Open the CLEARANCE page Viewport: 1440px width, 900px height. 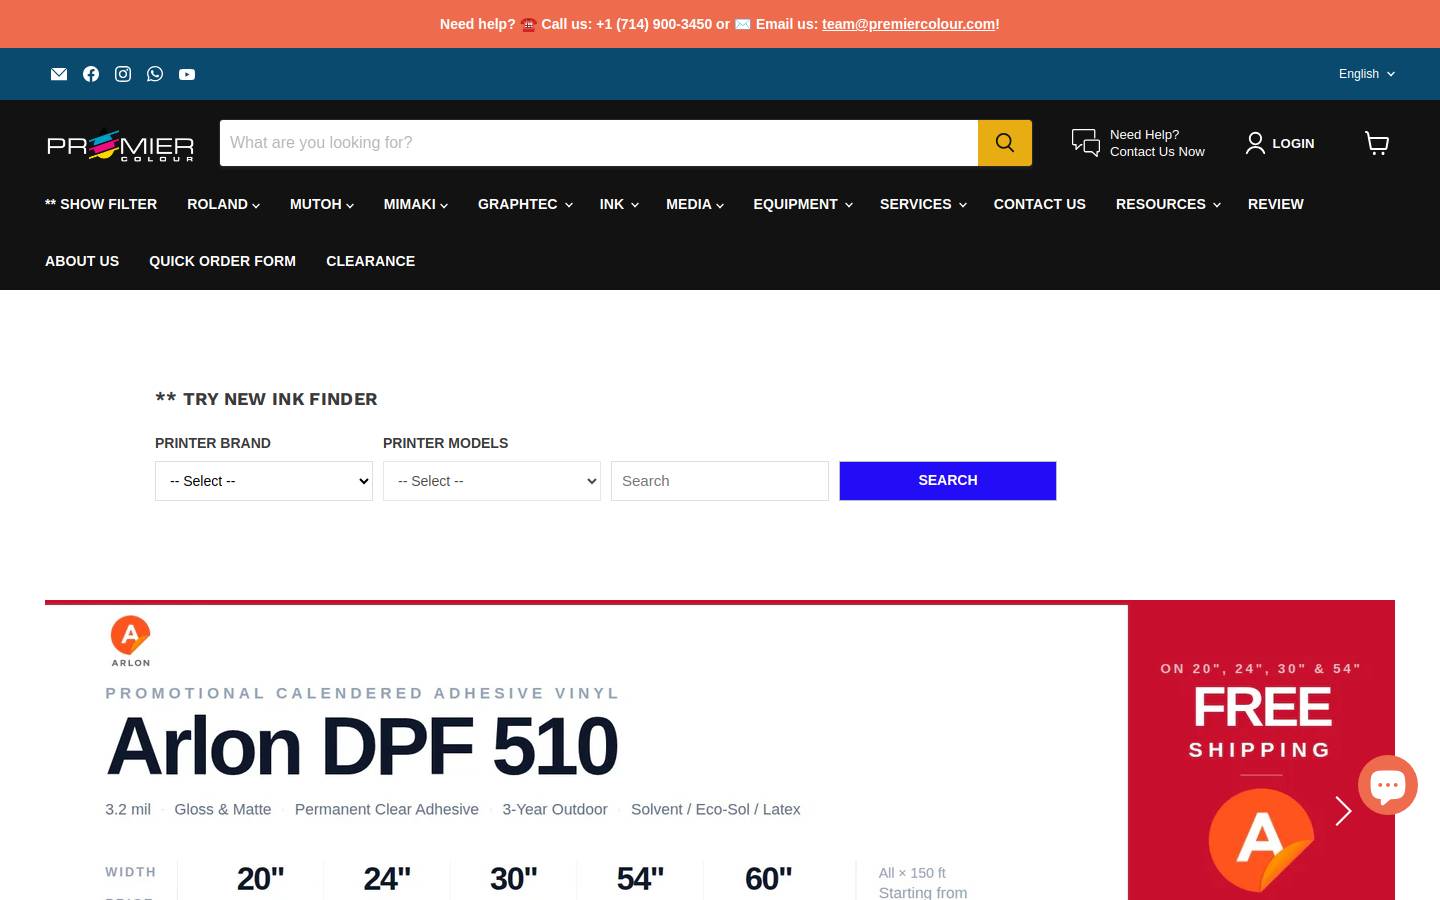click(370, 261)
